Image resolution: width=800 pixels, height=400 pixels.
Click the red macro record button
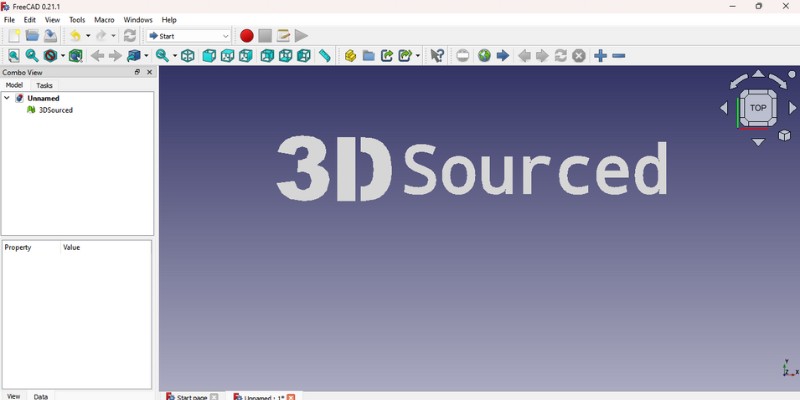click(x=247, y=36)
